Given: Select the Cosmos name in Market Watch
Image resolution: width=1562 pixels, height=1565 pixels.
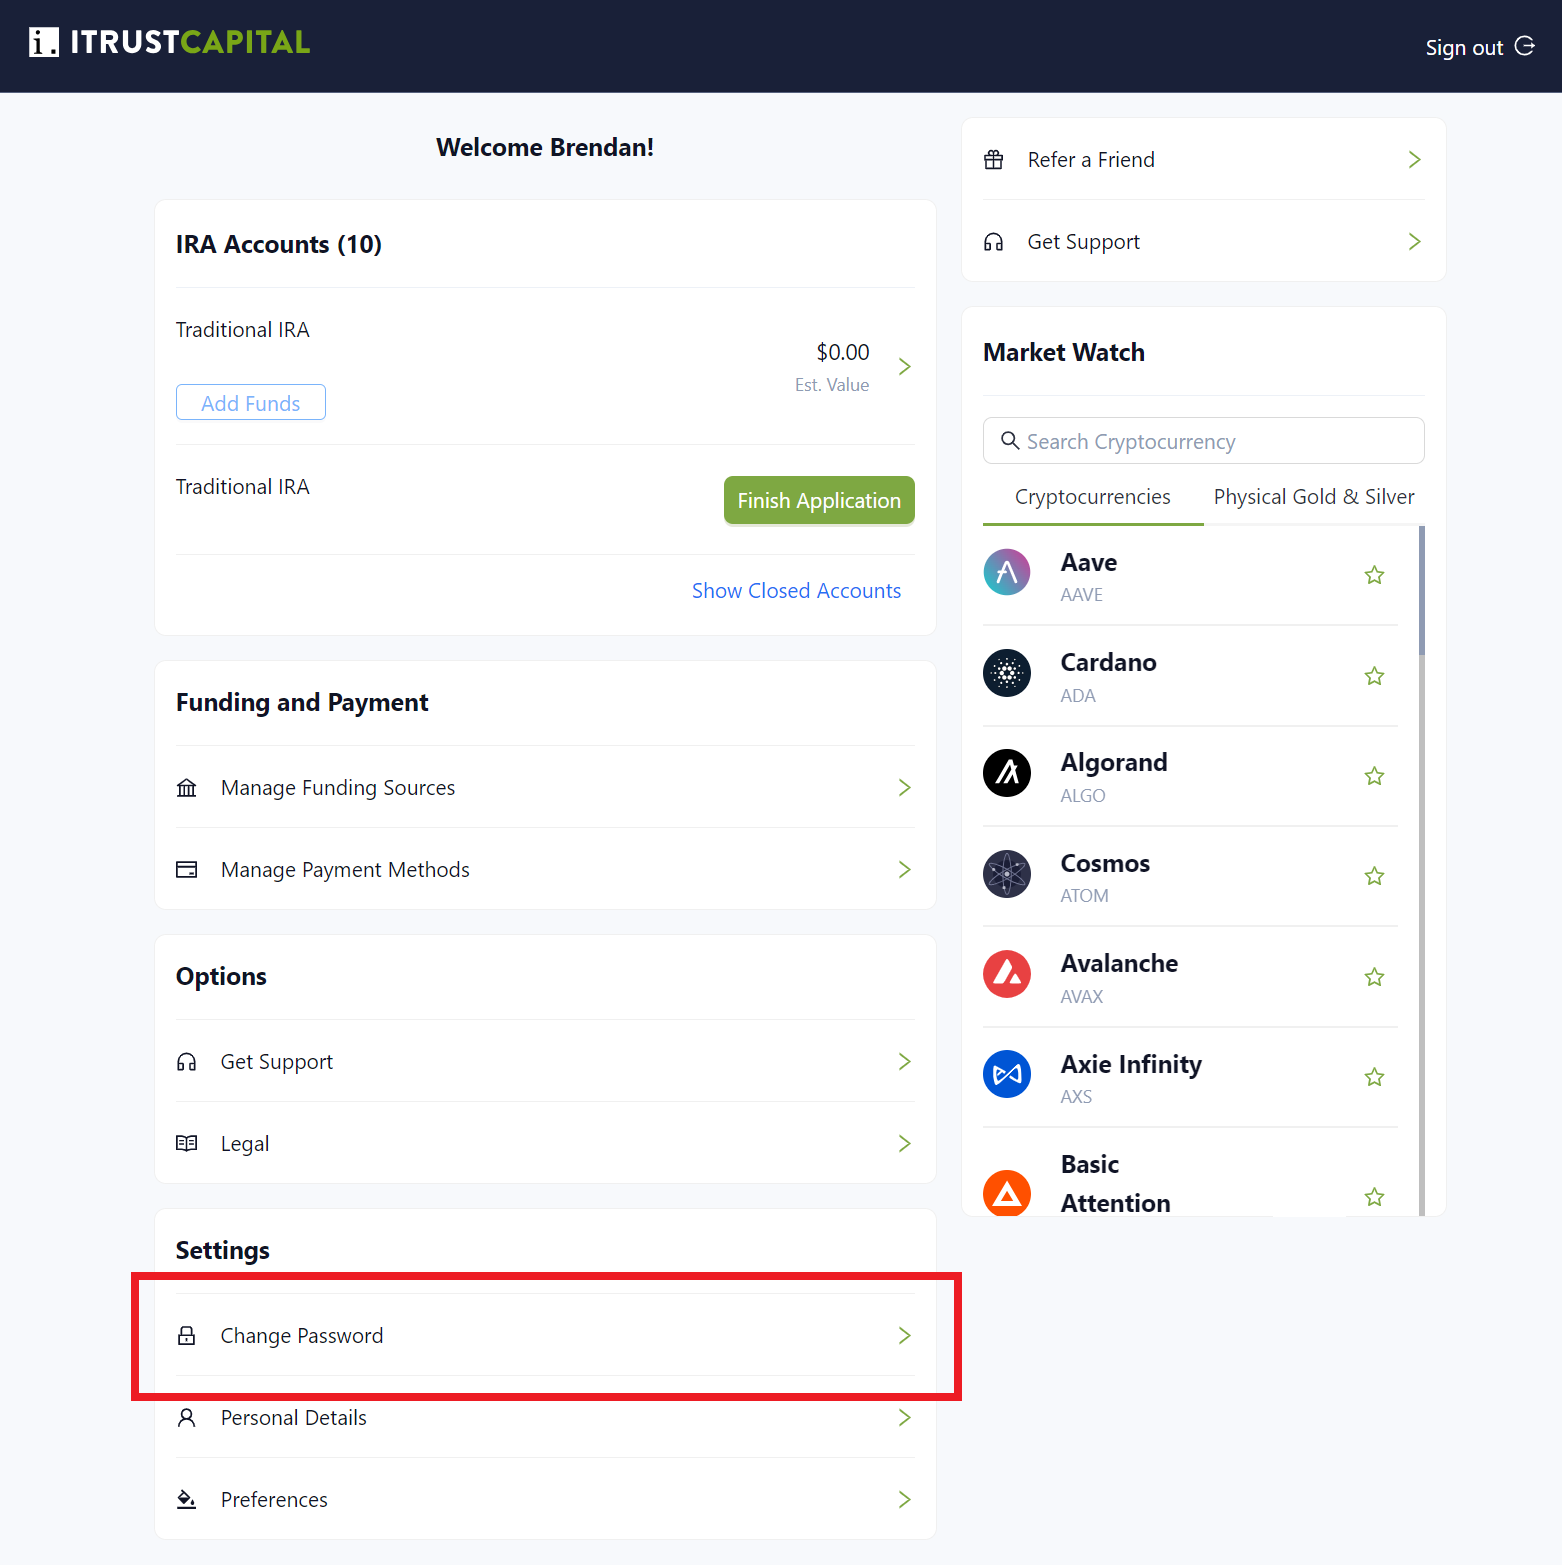Looking at the screenshot, I should click(x=1105, y=863).
